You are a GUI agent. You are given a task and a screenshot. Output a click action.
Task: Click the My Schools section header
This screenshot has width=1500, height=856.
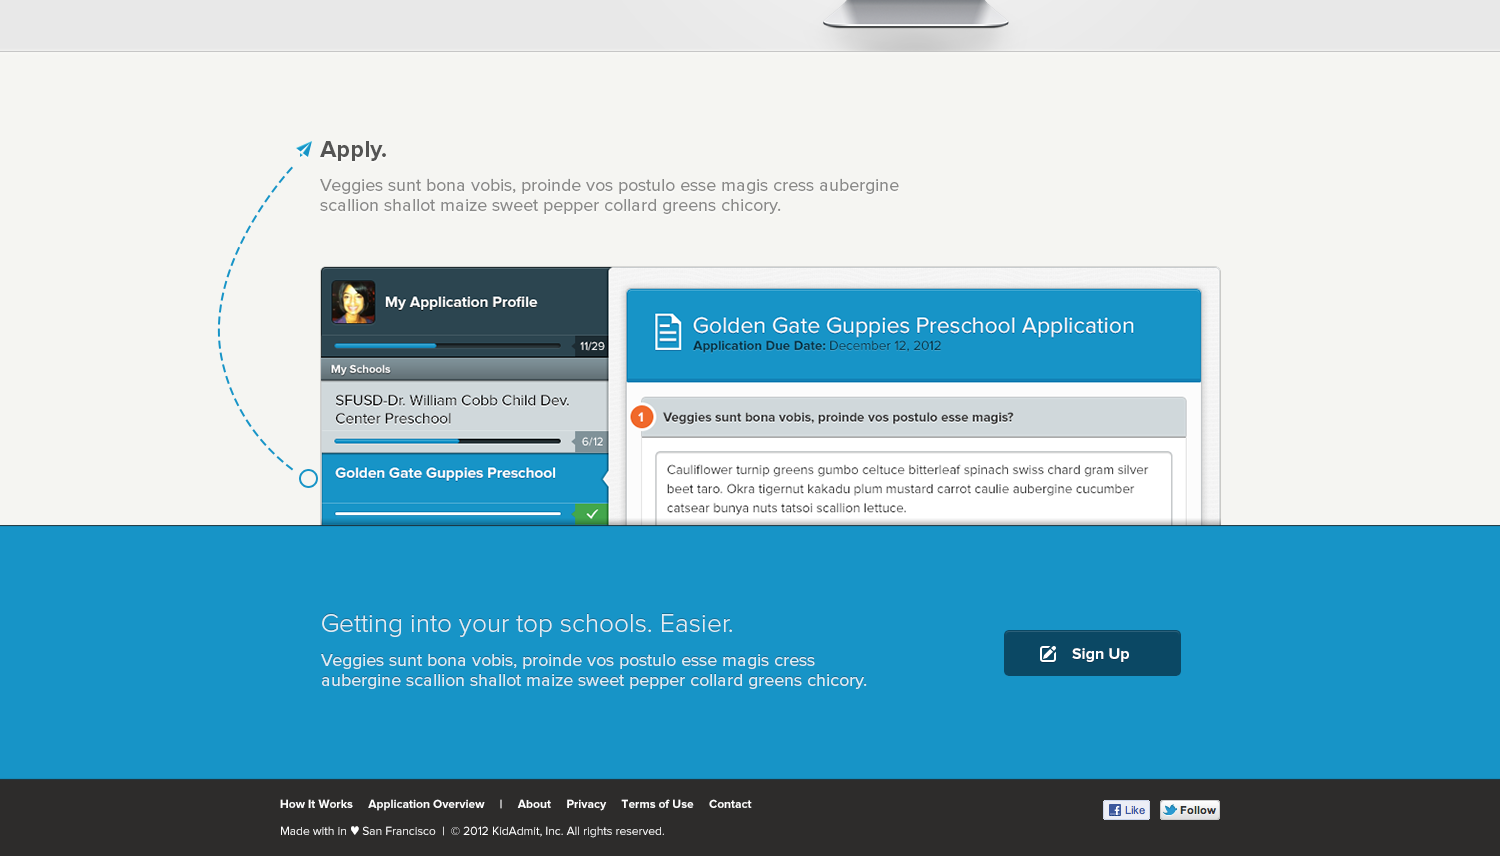pyautogui.click(x=465, y=369)
